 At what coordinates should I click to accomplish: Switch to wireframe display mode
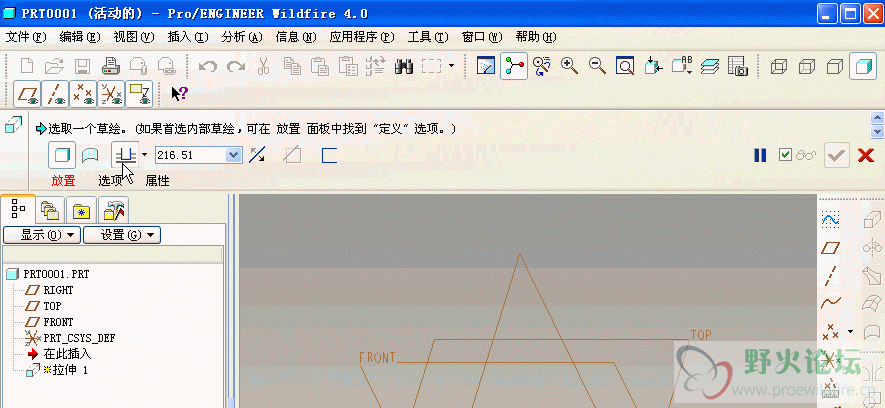click(x=779, y=67)
